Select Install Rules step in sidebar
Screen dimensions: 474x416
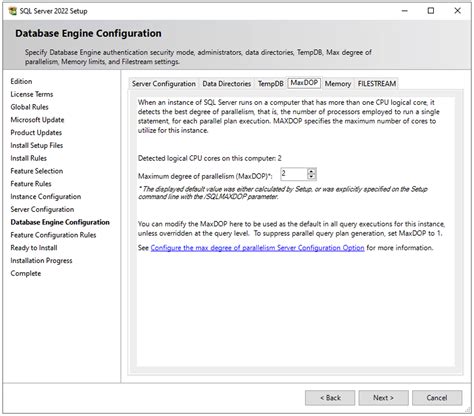point(28,158)
